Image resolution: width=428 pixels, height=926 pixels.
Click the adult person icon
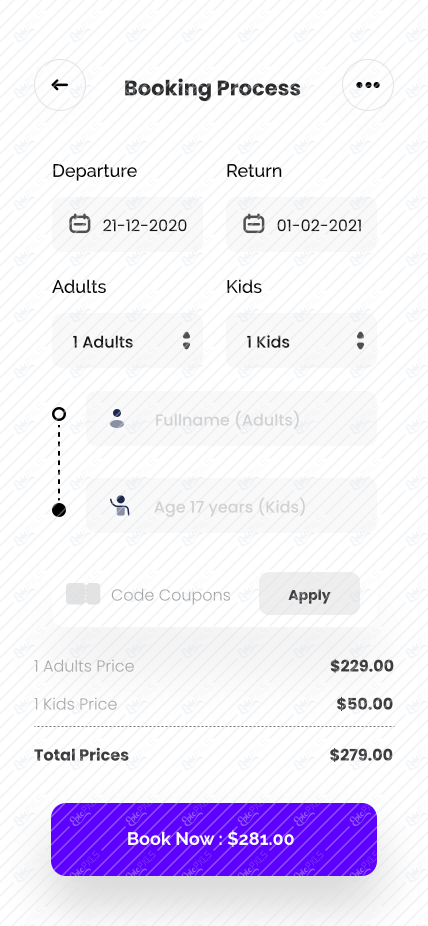pos(117,419)
